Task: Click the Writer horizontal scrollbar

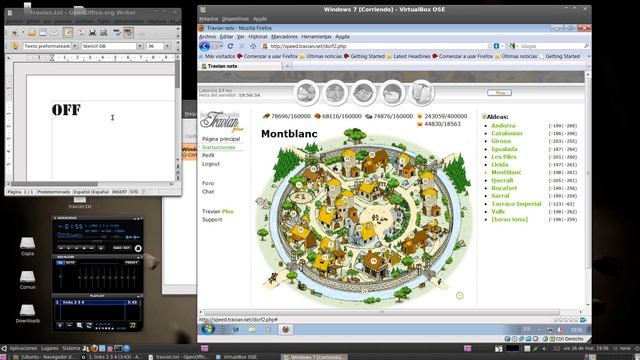Action: (x=91, y=184)
